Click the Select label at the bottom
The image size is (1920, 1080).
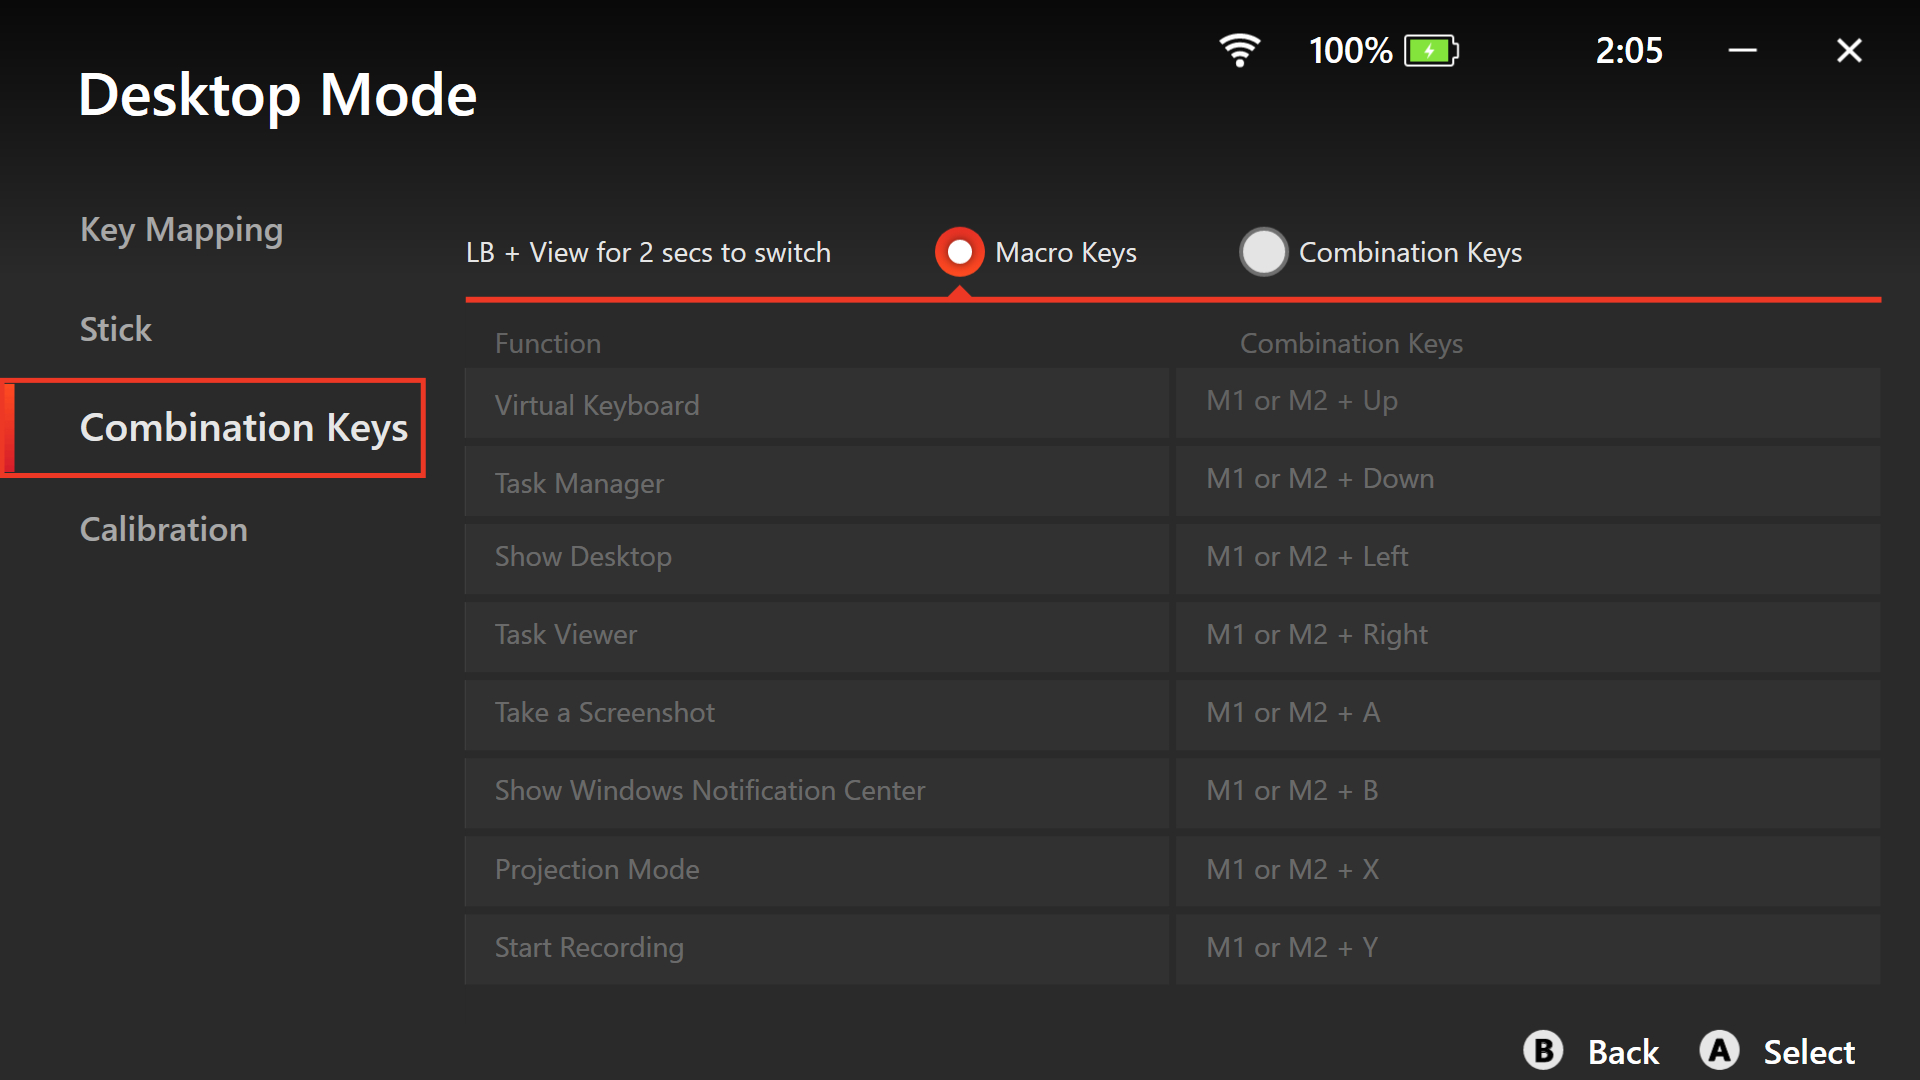pos(1808,1052)
